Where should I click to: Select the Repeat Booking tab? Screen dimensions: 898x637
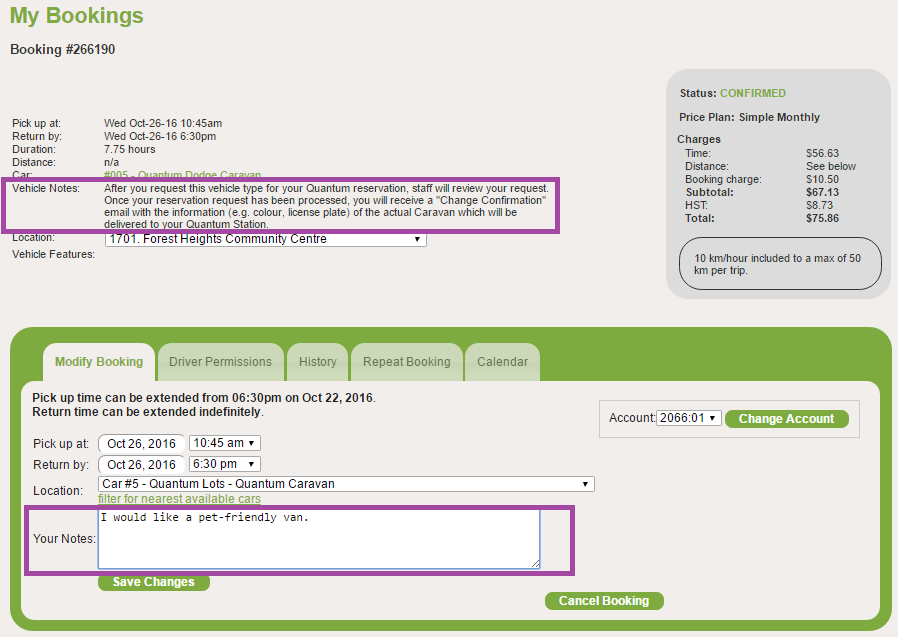tap(407, 362)
